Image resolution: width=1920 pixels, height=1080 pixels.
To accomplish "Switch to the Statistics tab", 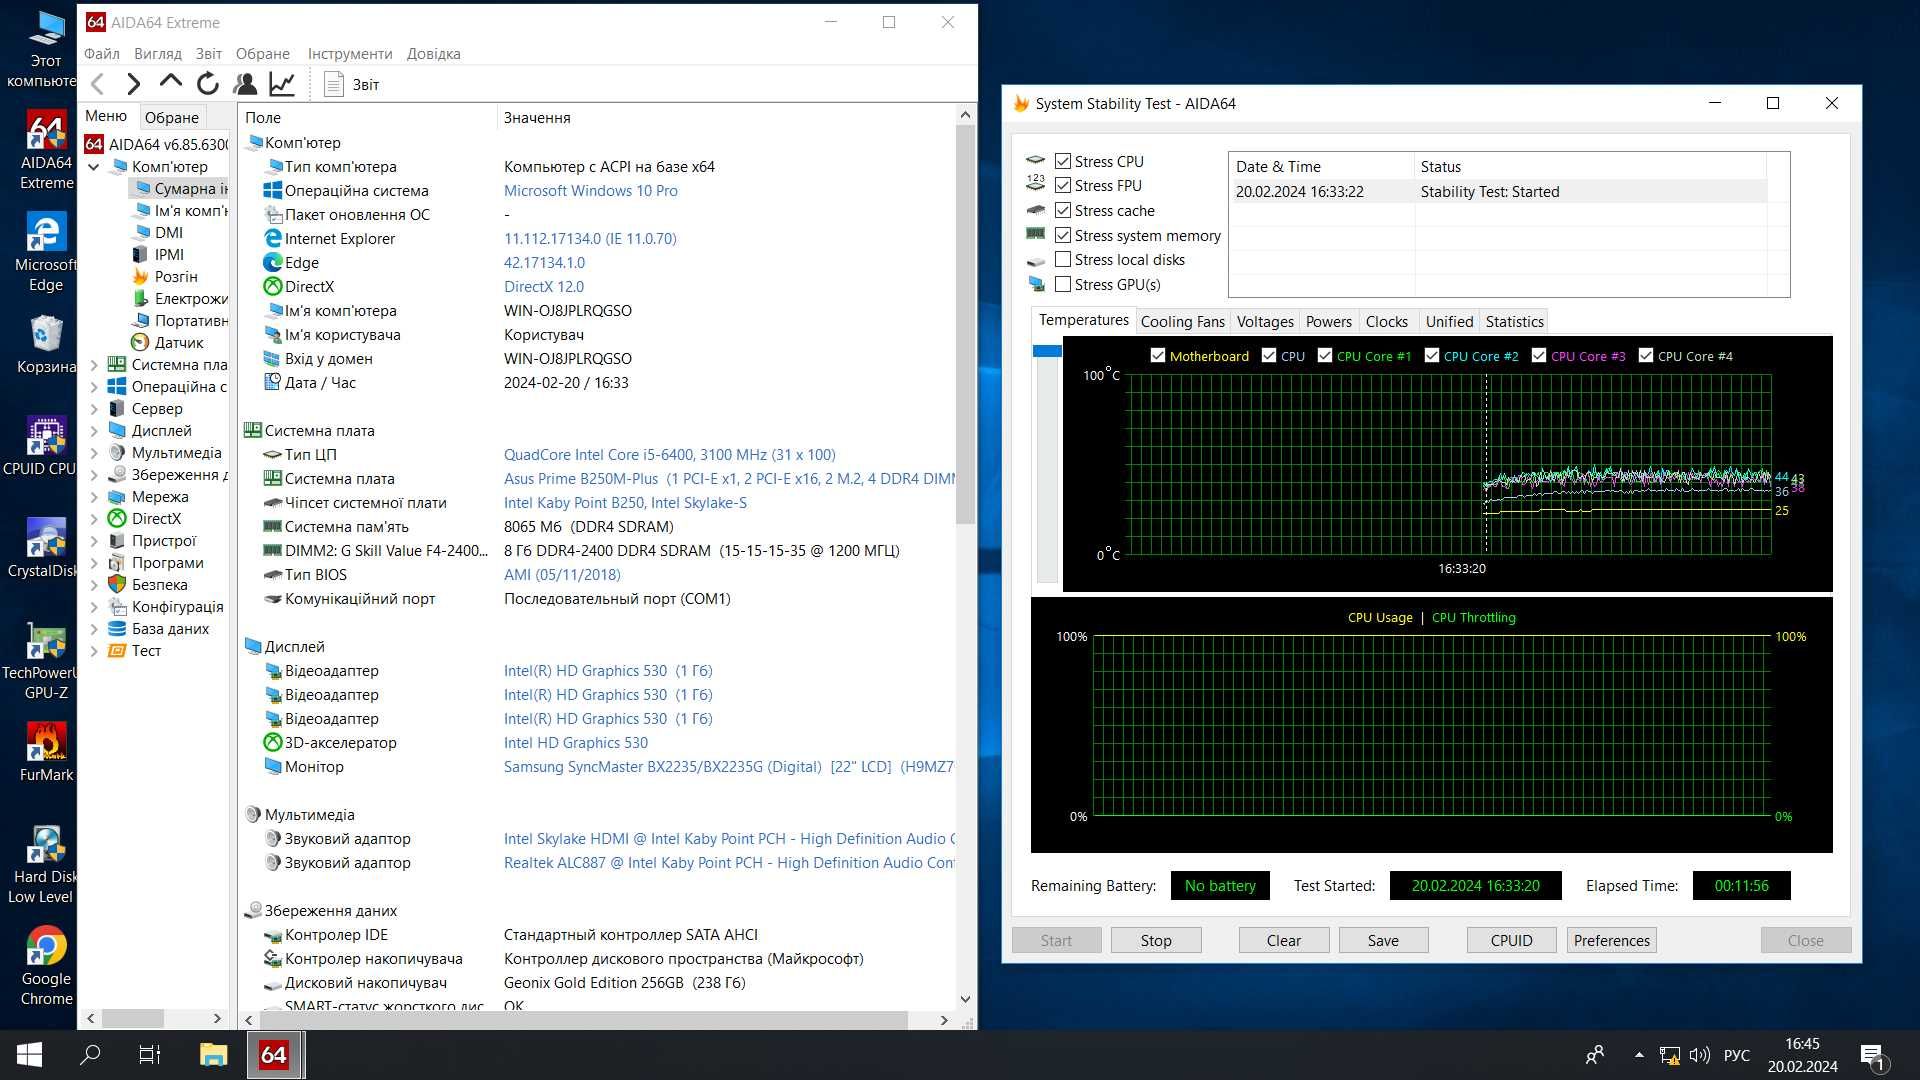I will pyautogui.click(x=1514, y=321).
